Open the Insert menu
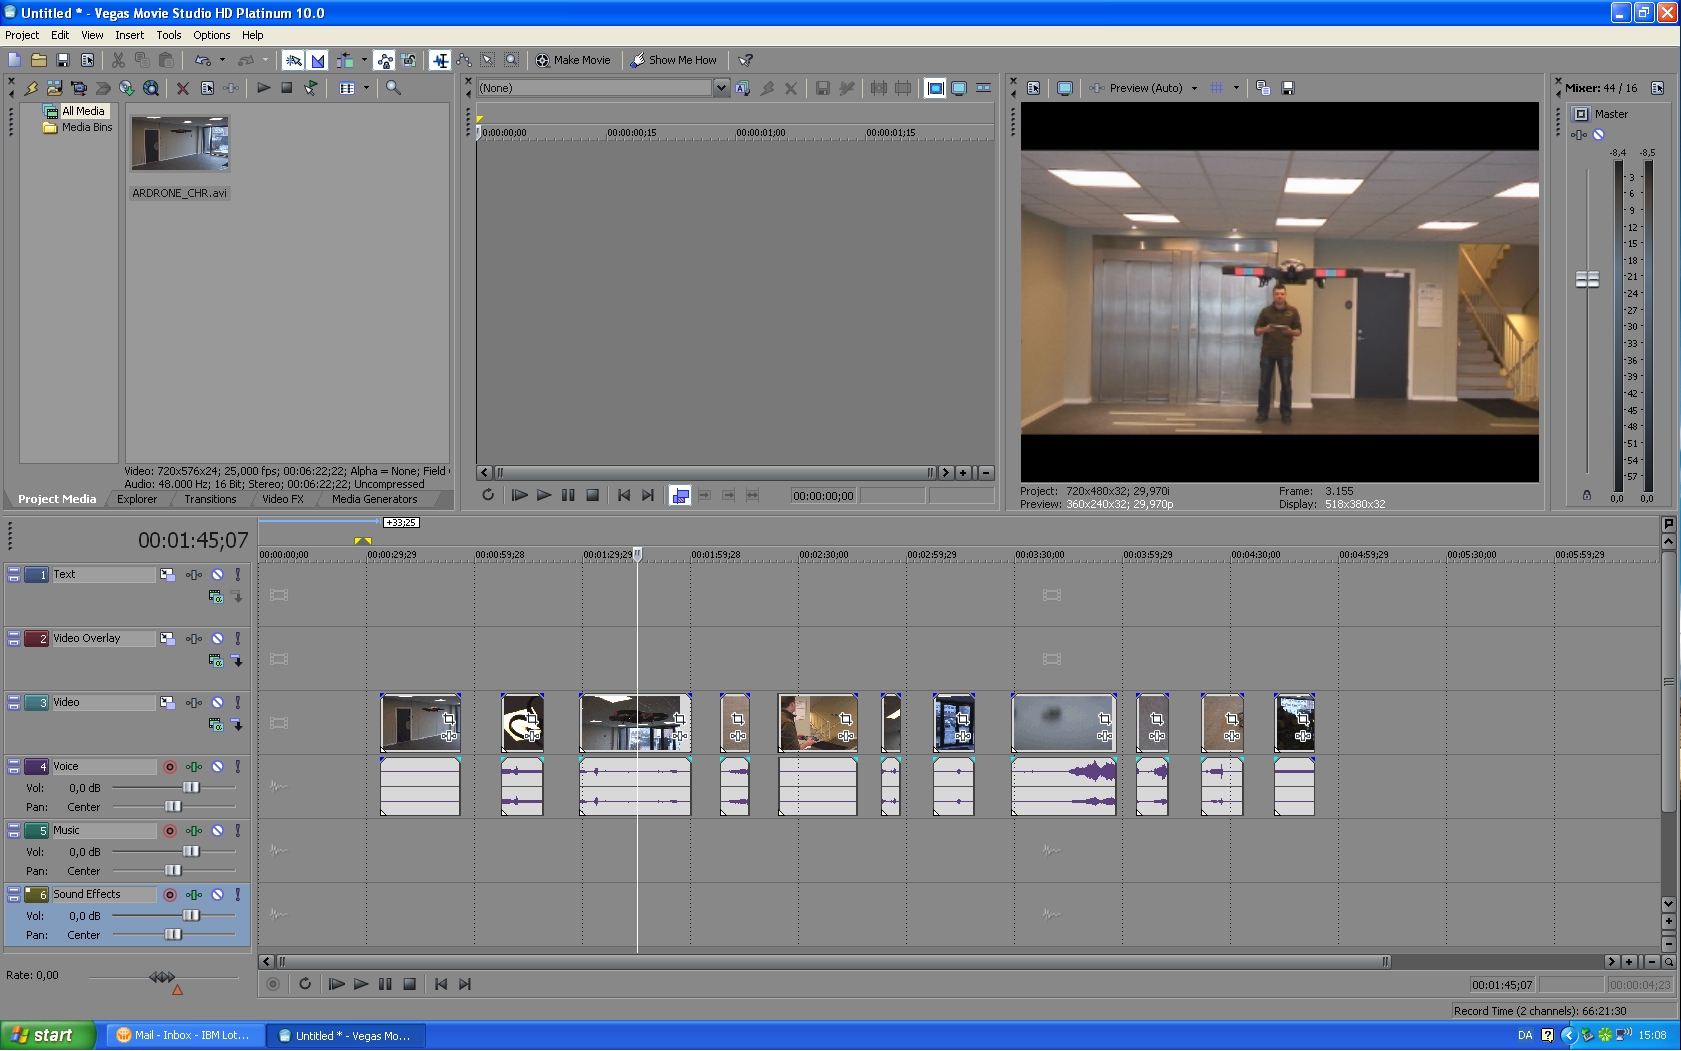Image resolution: width=1681 pixels, height=1051 pixels. [x=129, y=35]
